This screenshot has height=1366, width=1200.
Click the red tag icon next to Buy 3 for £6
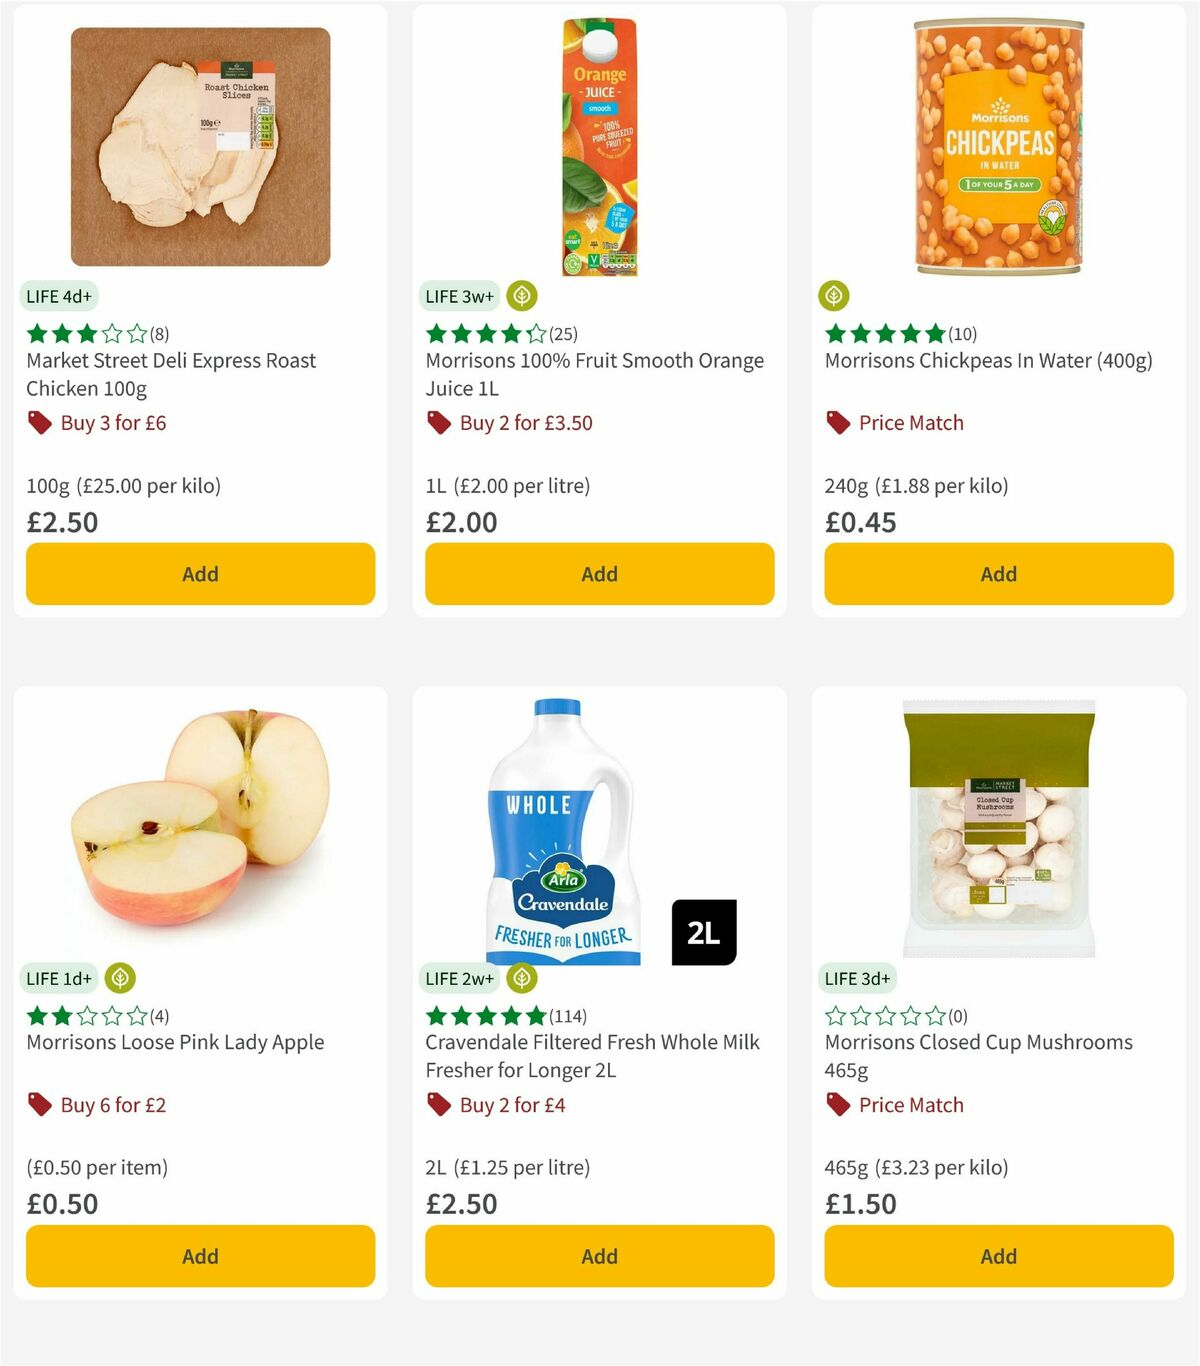(x=40, y=423)
